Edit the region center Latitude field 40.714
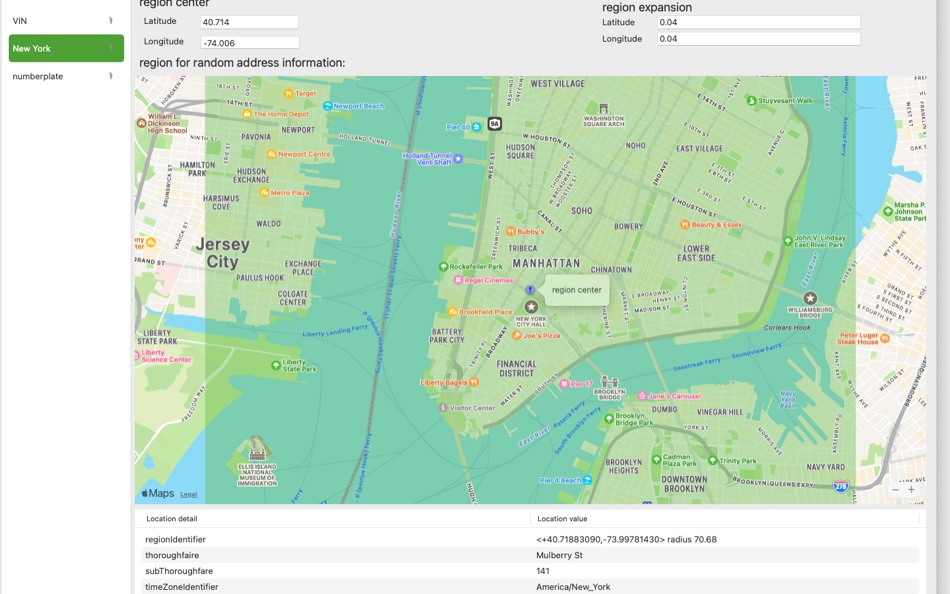950x594 pixels. [249, 22]
